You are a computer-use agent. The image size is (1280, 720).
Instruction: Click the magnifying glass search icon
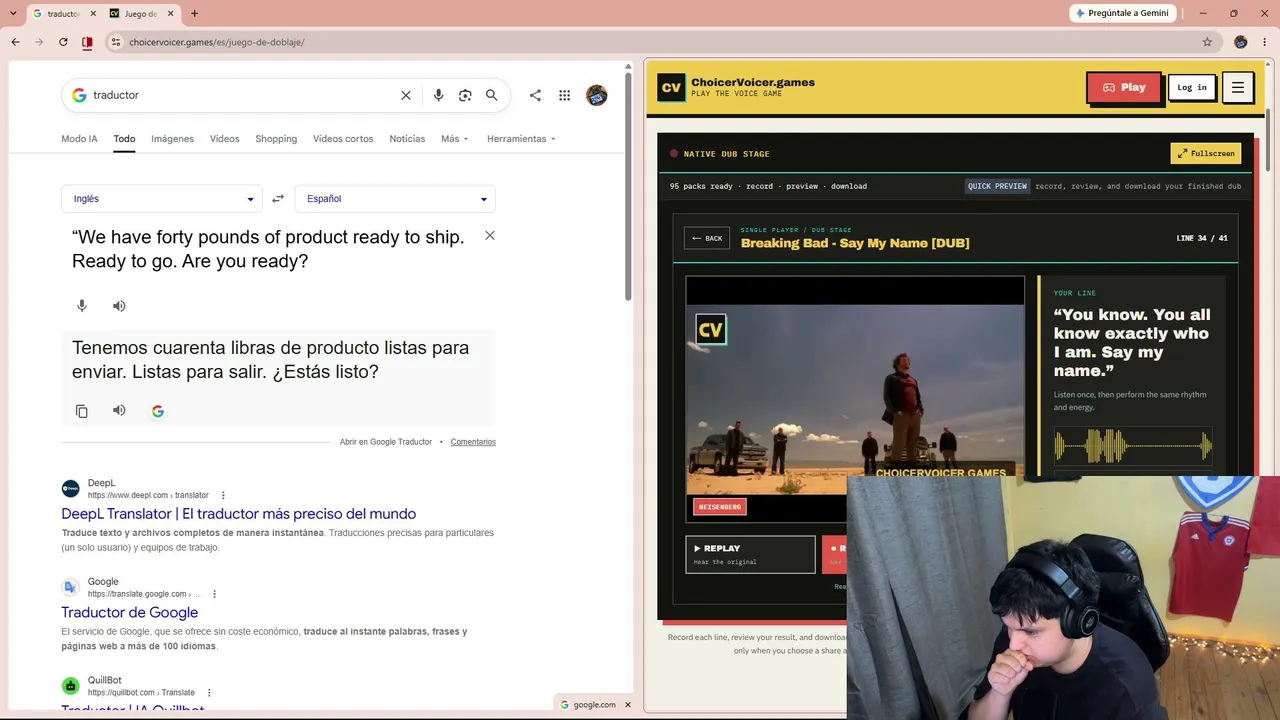[491, 95]
